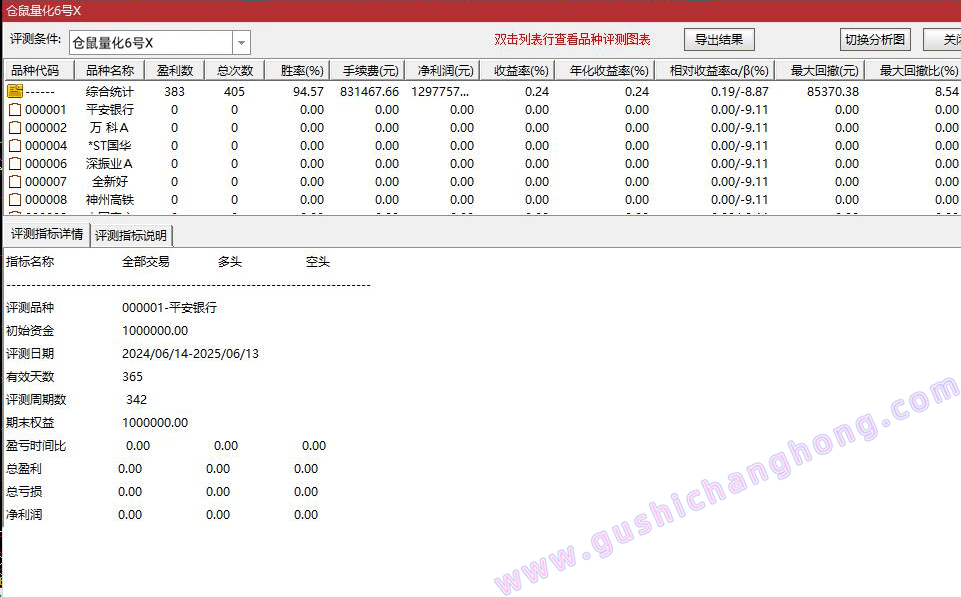Viewport: 961px width, 597px height.
Task: Sort by 净利润(元) column header
Action: 443,70
